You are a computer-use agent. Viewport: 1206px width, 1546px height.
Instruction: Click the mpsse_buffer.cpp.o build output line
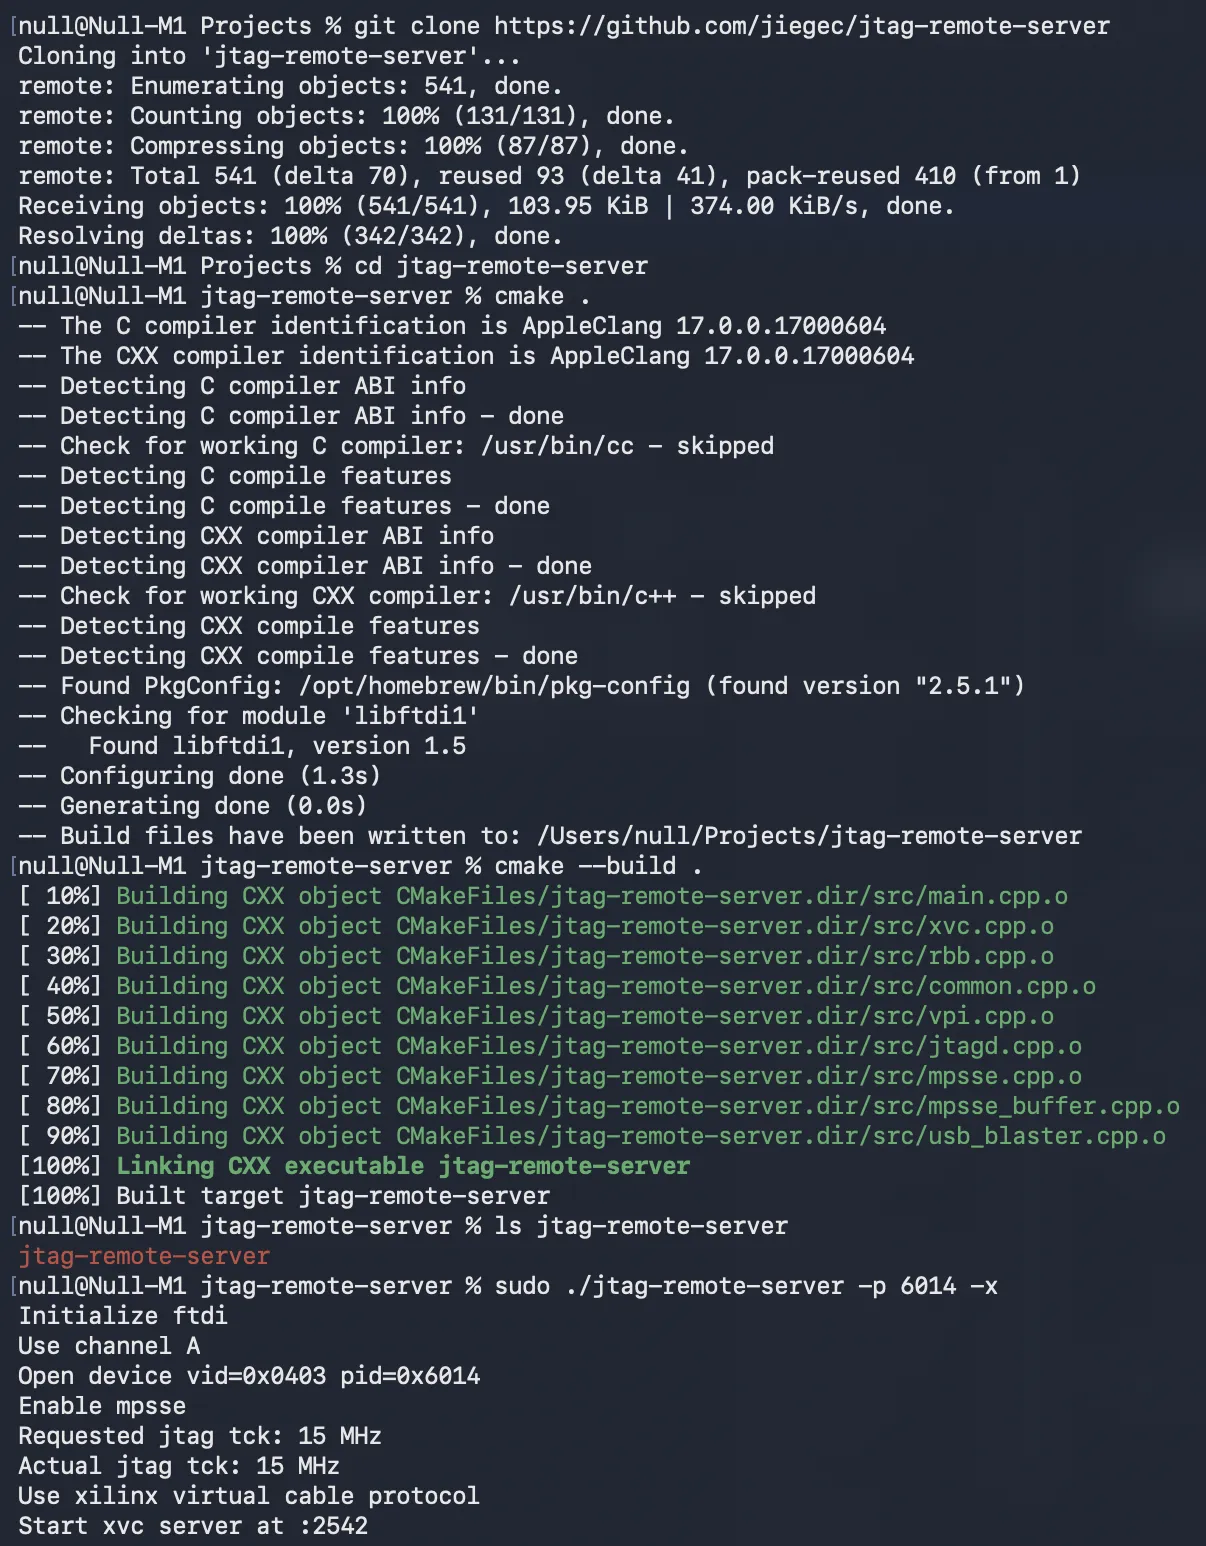647,1106
